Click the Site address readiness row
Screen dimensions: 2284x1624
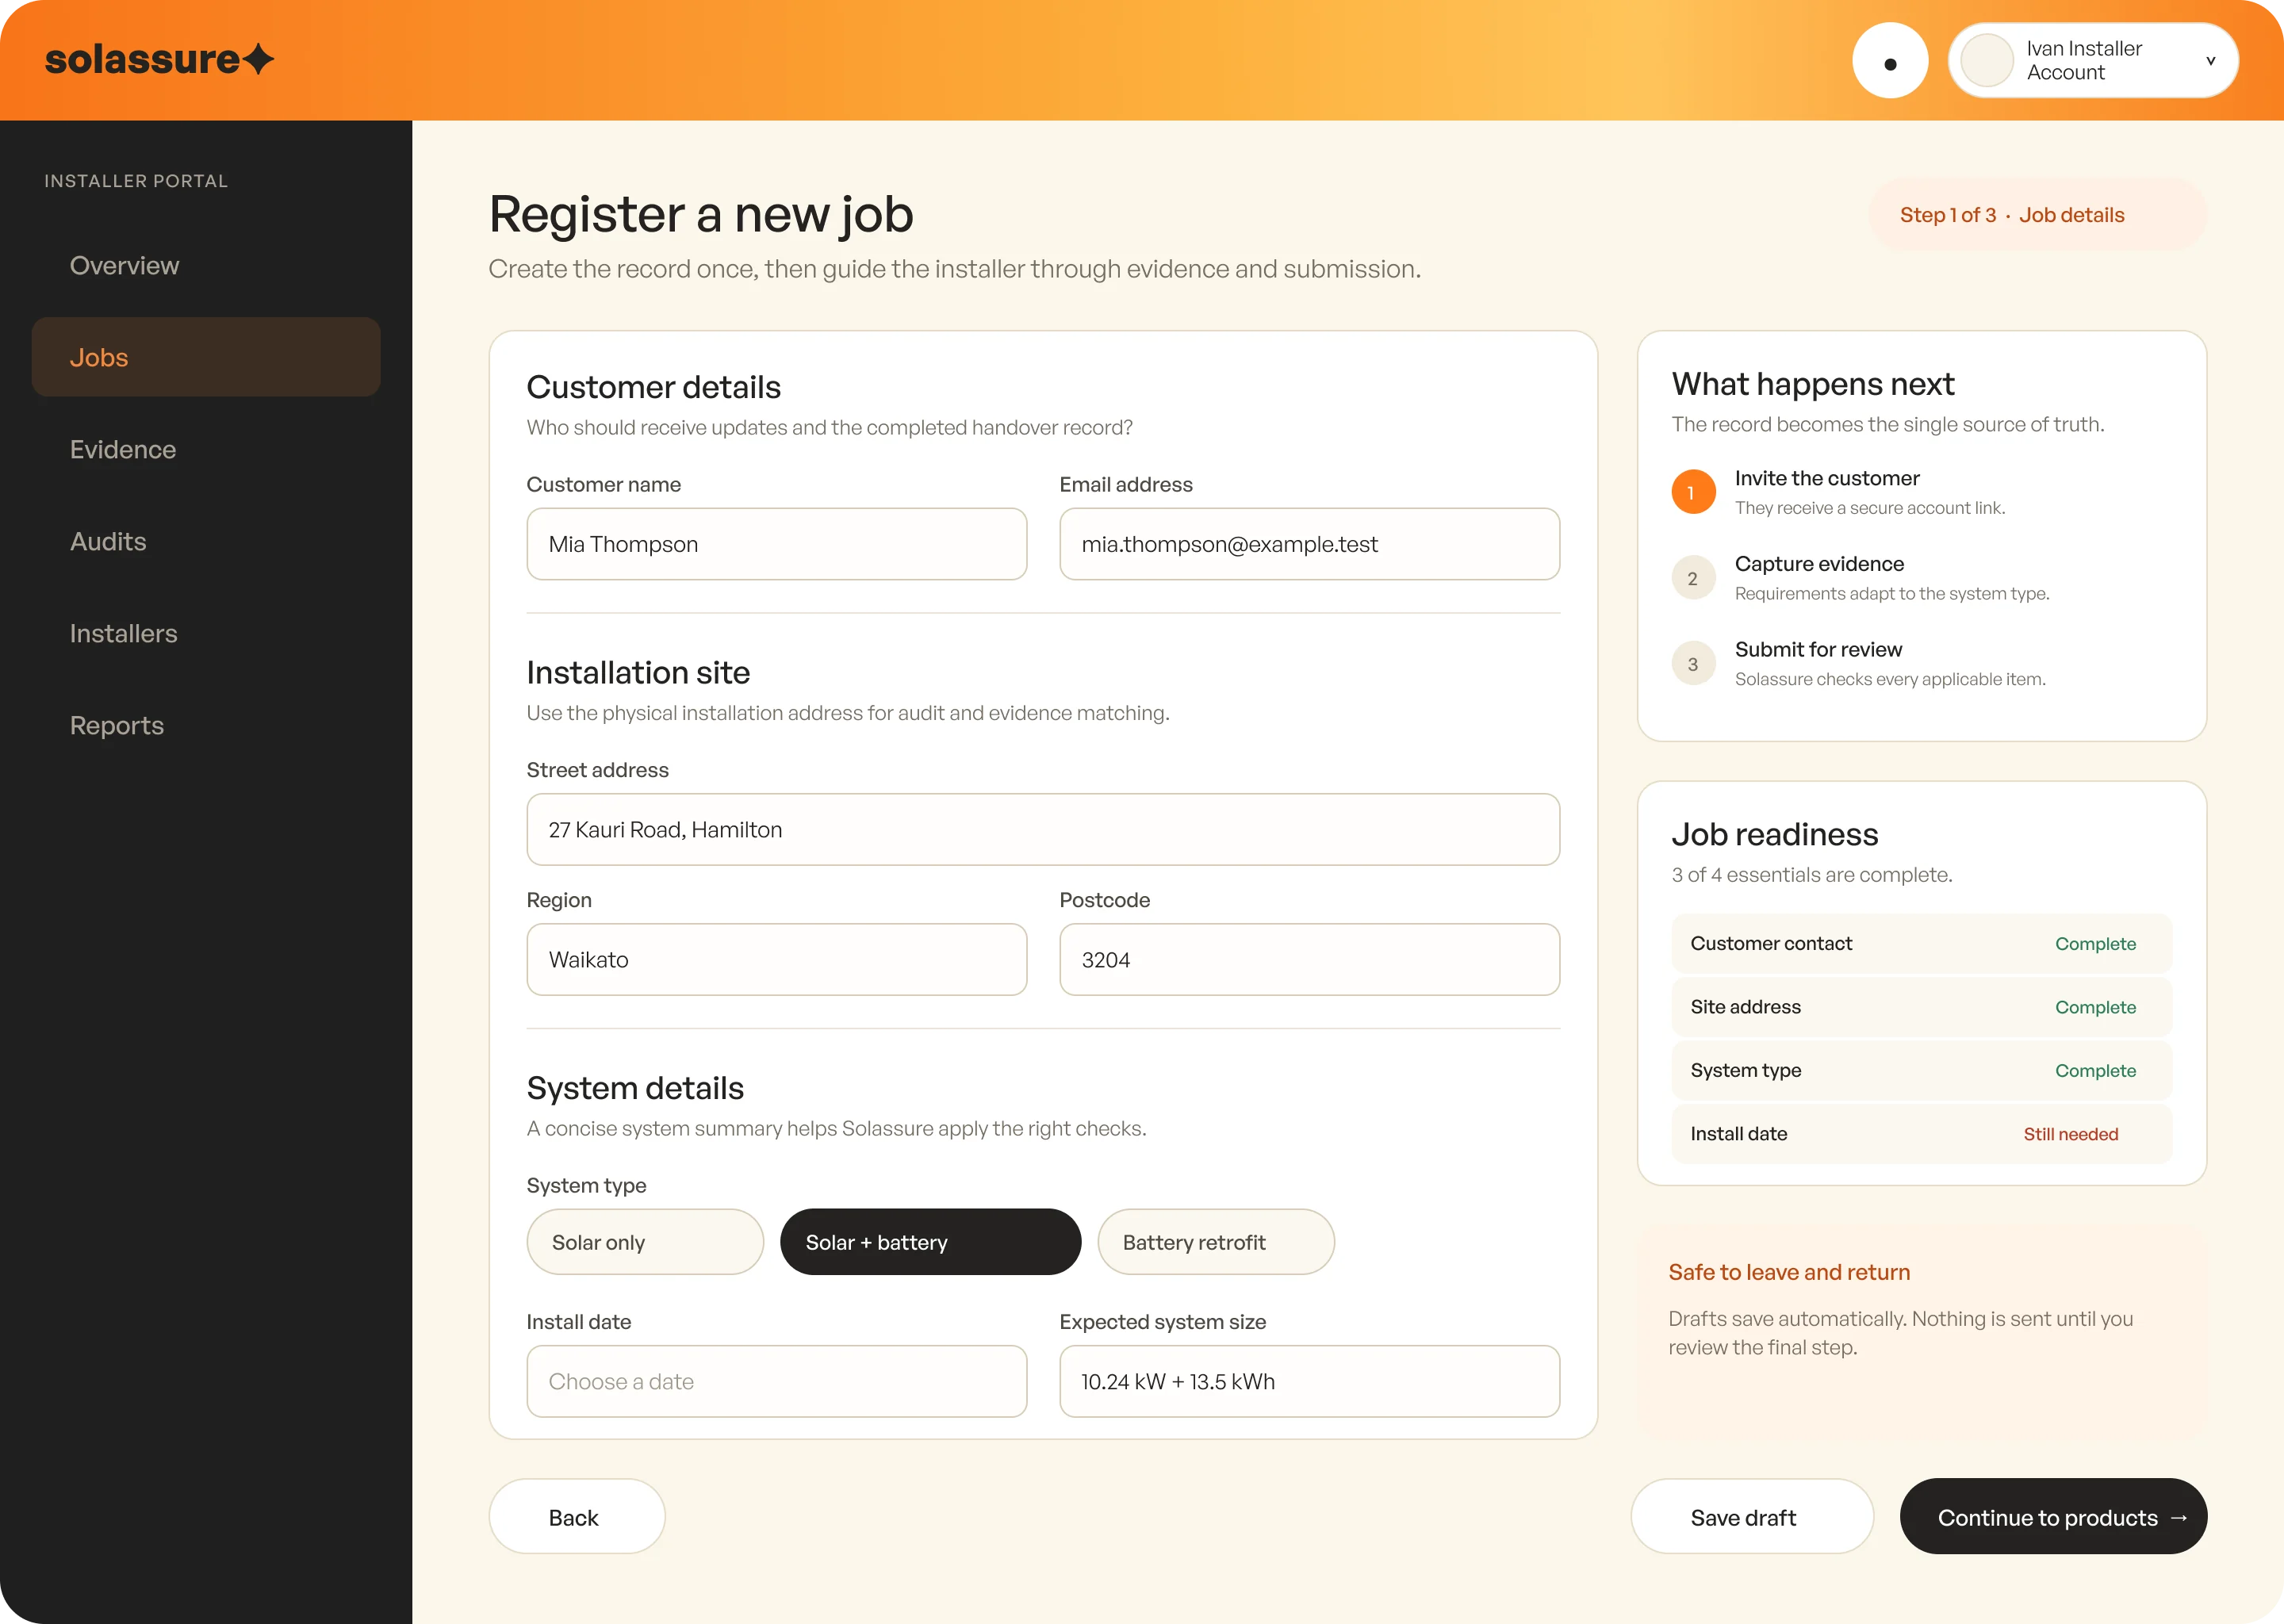1921,1007
